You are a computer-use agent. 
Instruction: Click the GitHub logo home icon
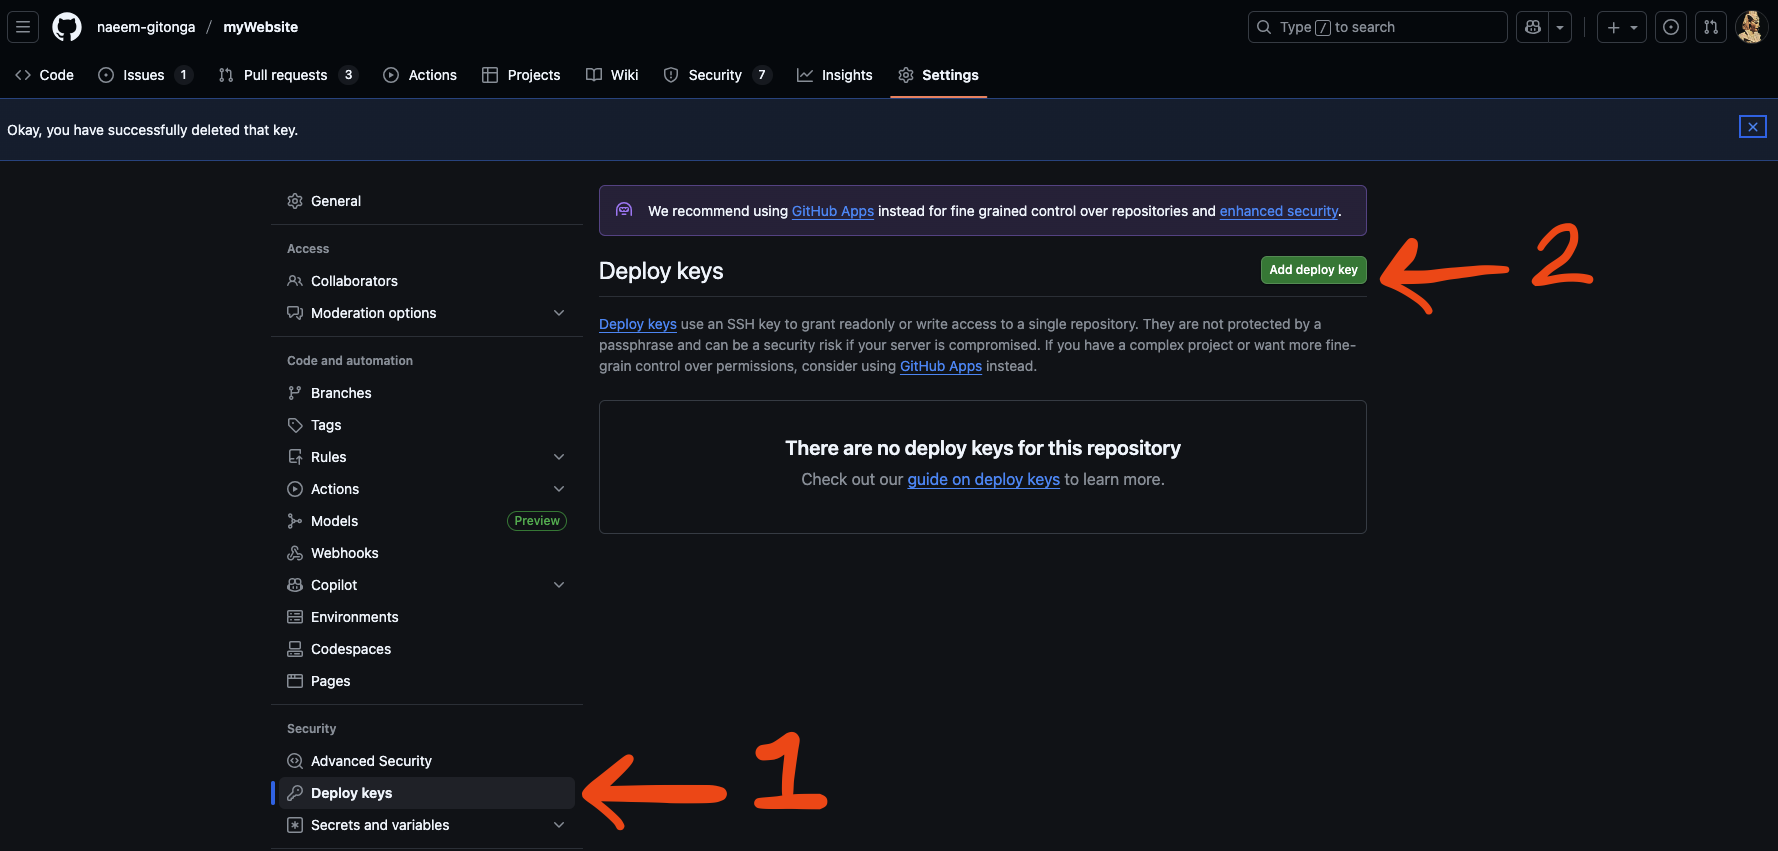tap(67, 27)
